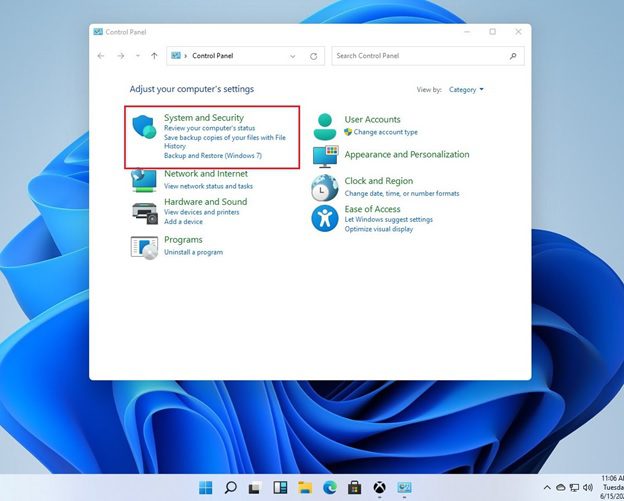Go back using the back arrow
This screenshot has width=624, height=501.
point(101,56)
